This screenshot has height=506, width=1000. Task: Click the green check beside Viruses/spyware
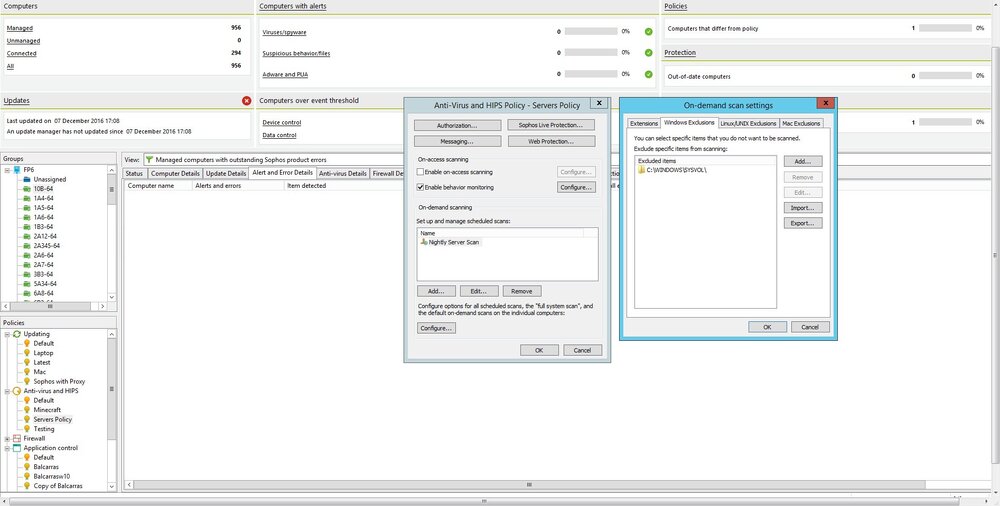click(649, 32)
